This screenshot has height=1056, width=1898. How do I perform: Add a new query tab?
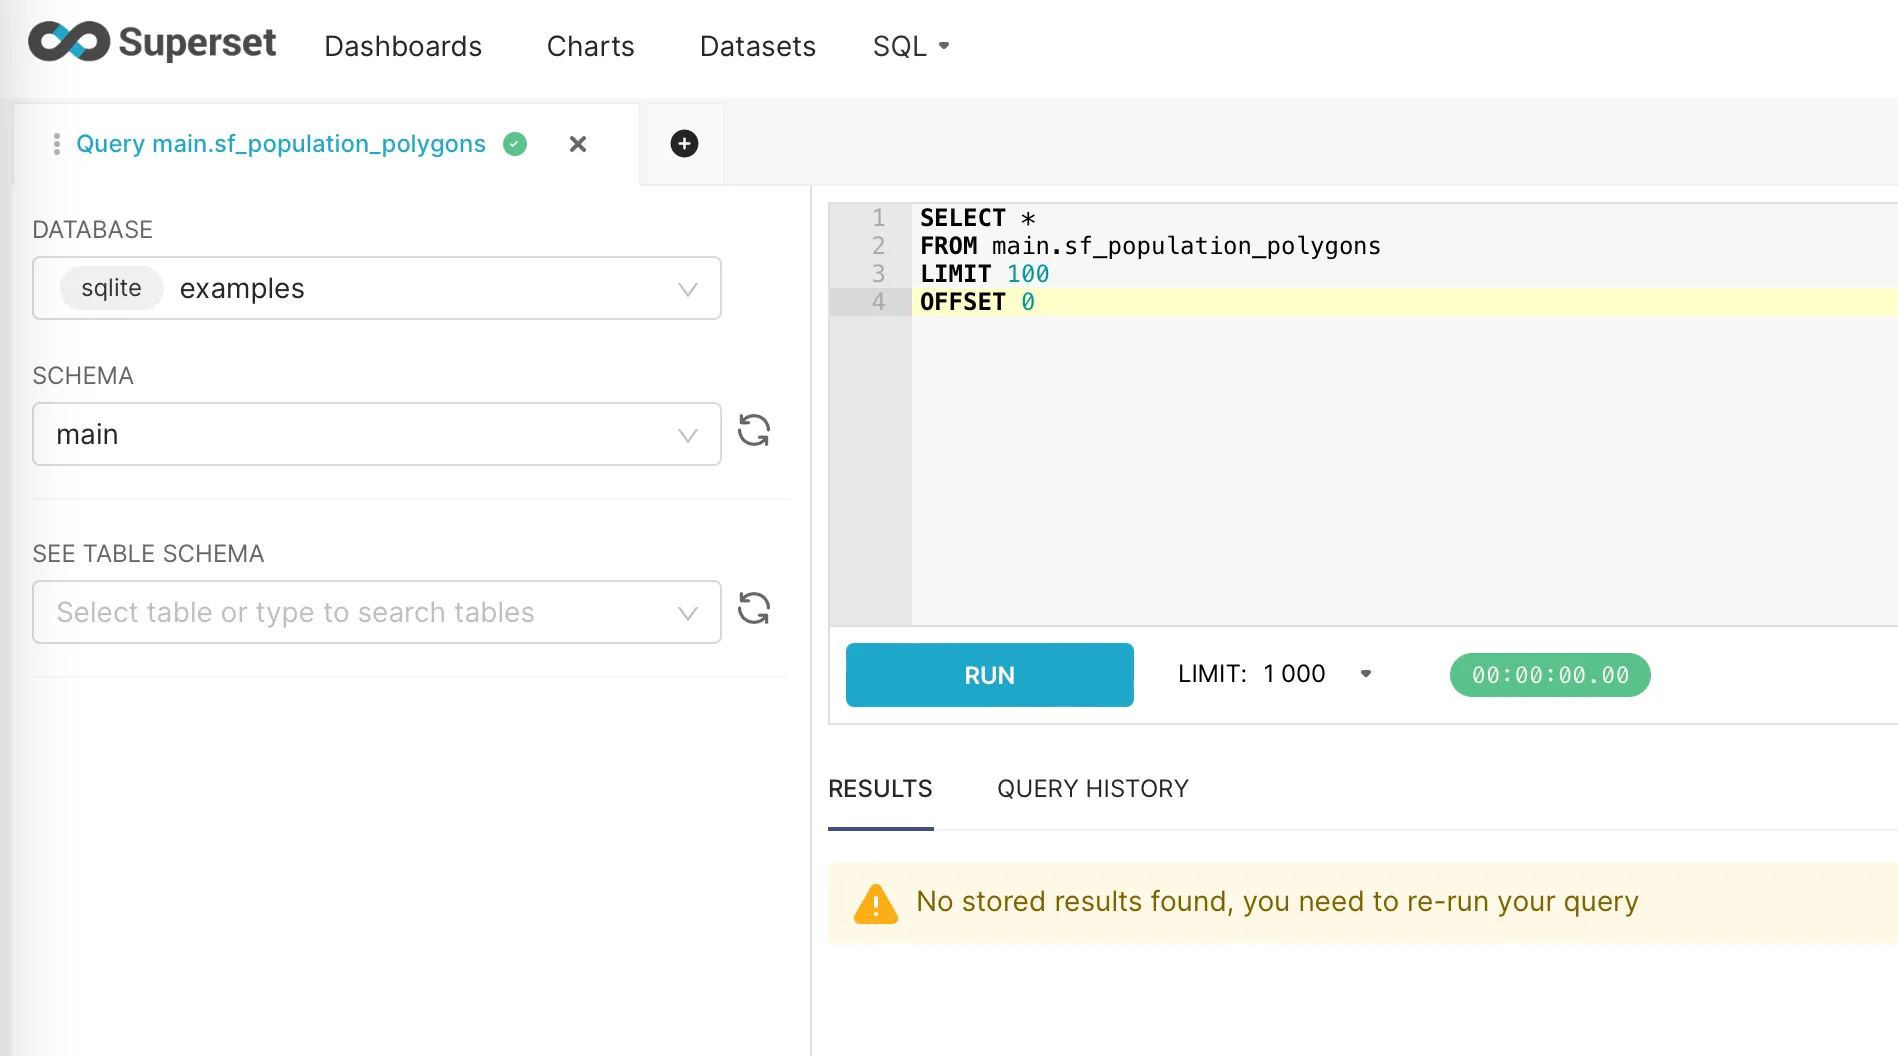[x=684, y=144]
